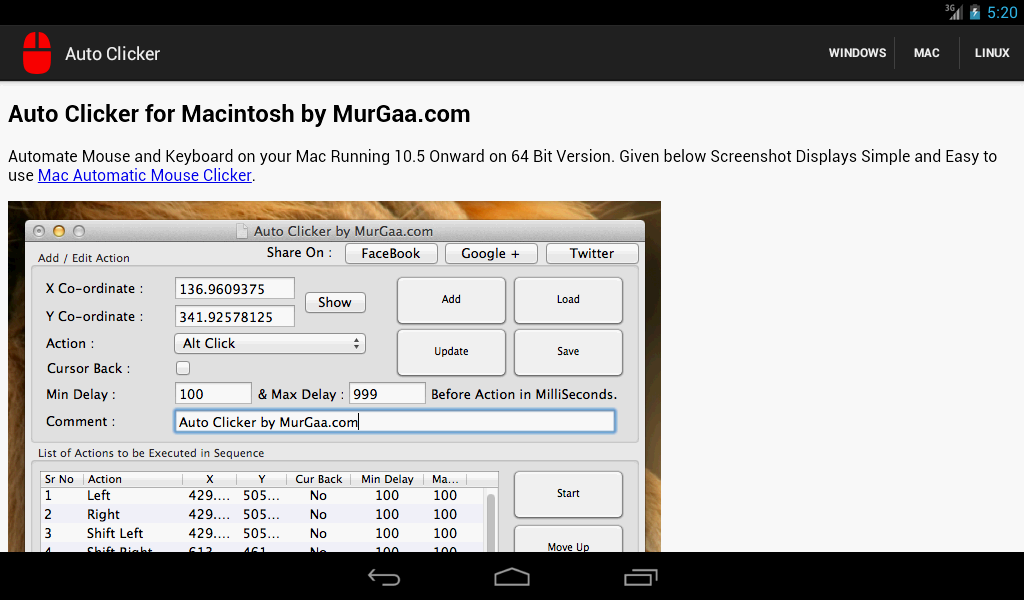Image resolution: width=1024 pixels, height=600 pixels.
Task: Tap the home navigation icon
Action: (511, 577)
